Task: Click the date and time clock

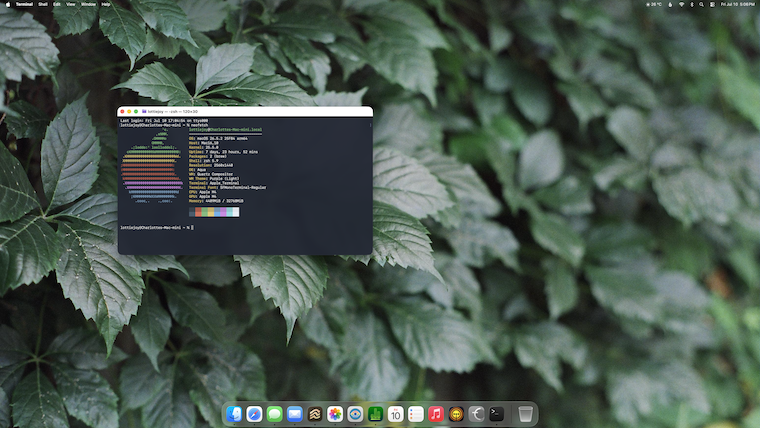Action: pyautogui.click(x=738, y=4)
